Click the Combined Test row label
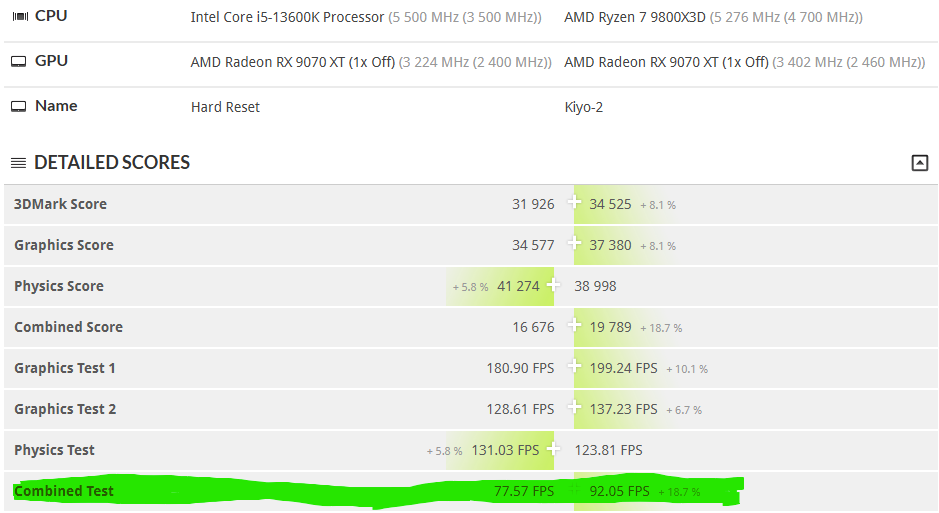This screenshot has width=939, height=513. pos(64,491)
